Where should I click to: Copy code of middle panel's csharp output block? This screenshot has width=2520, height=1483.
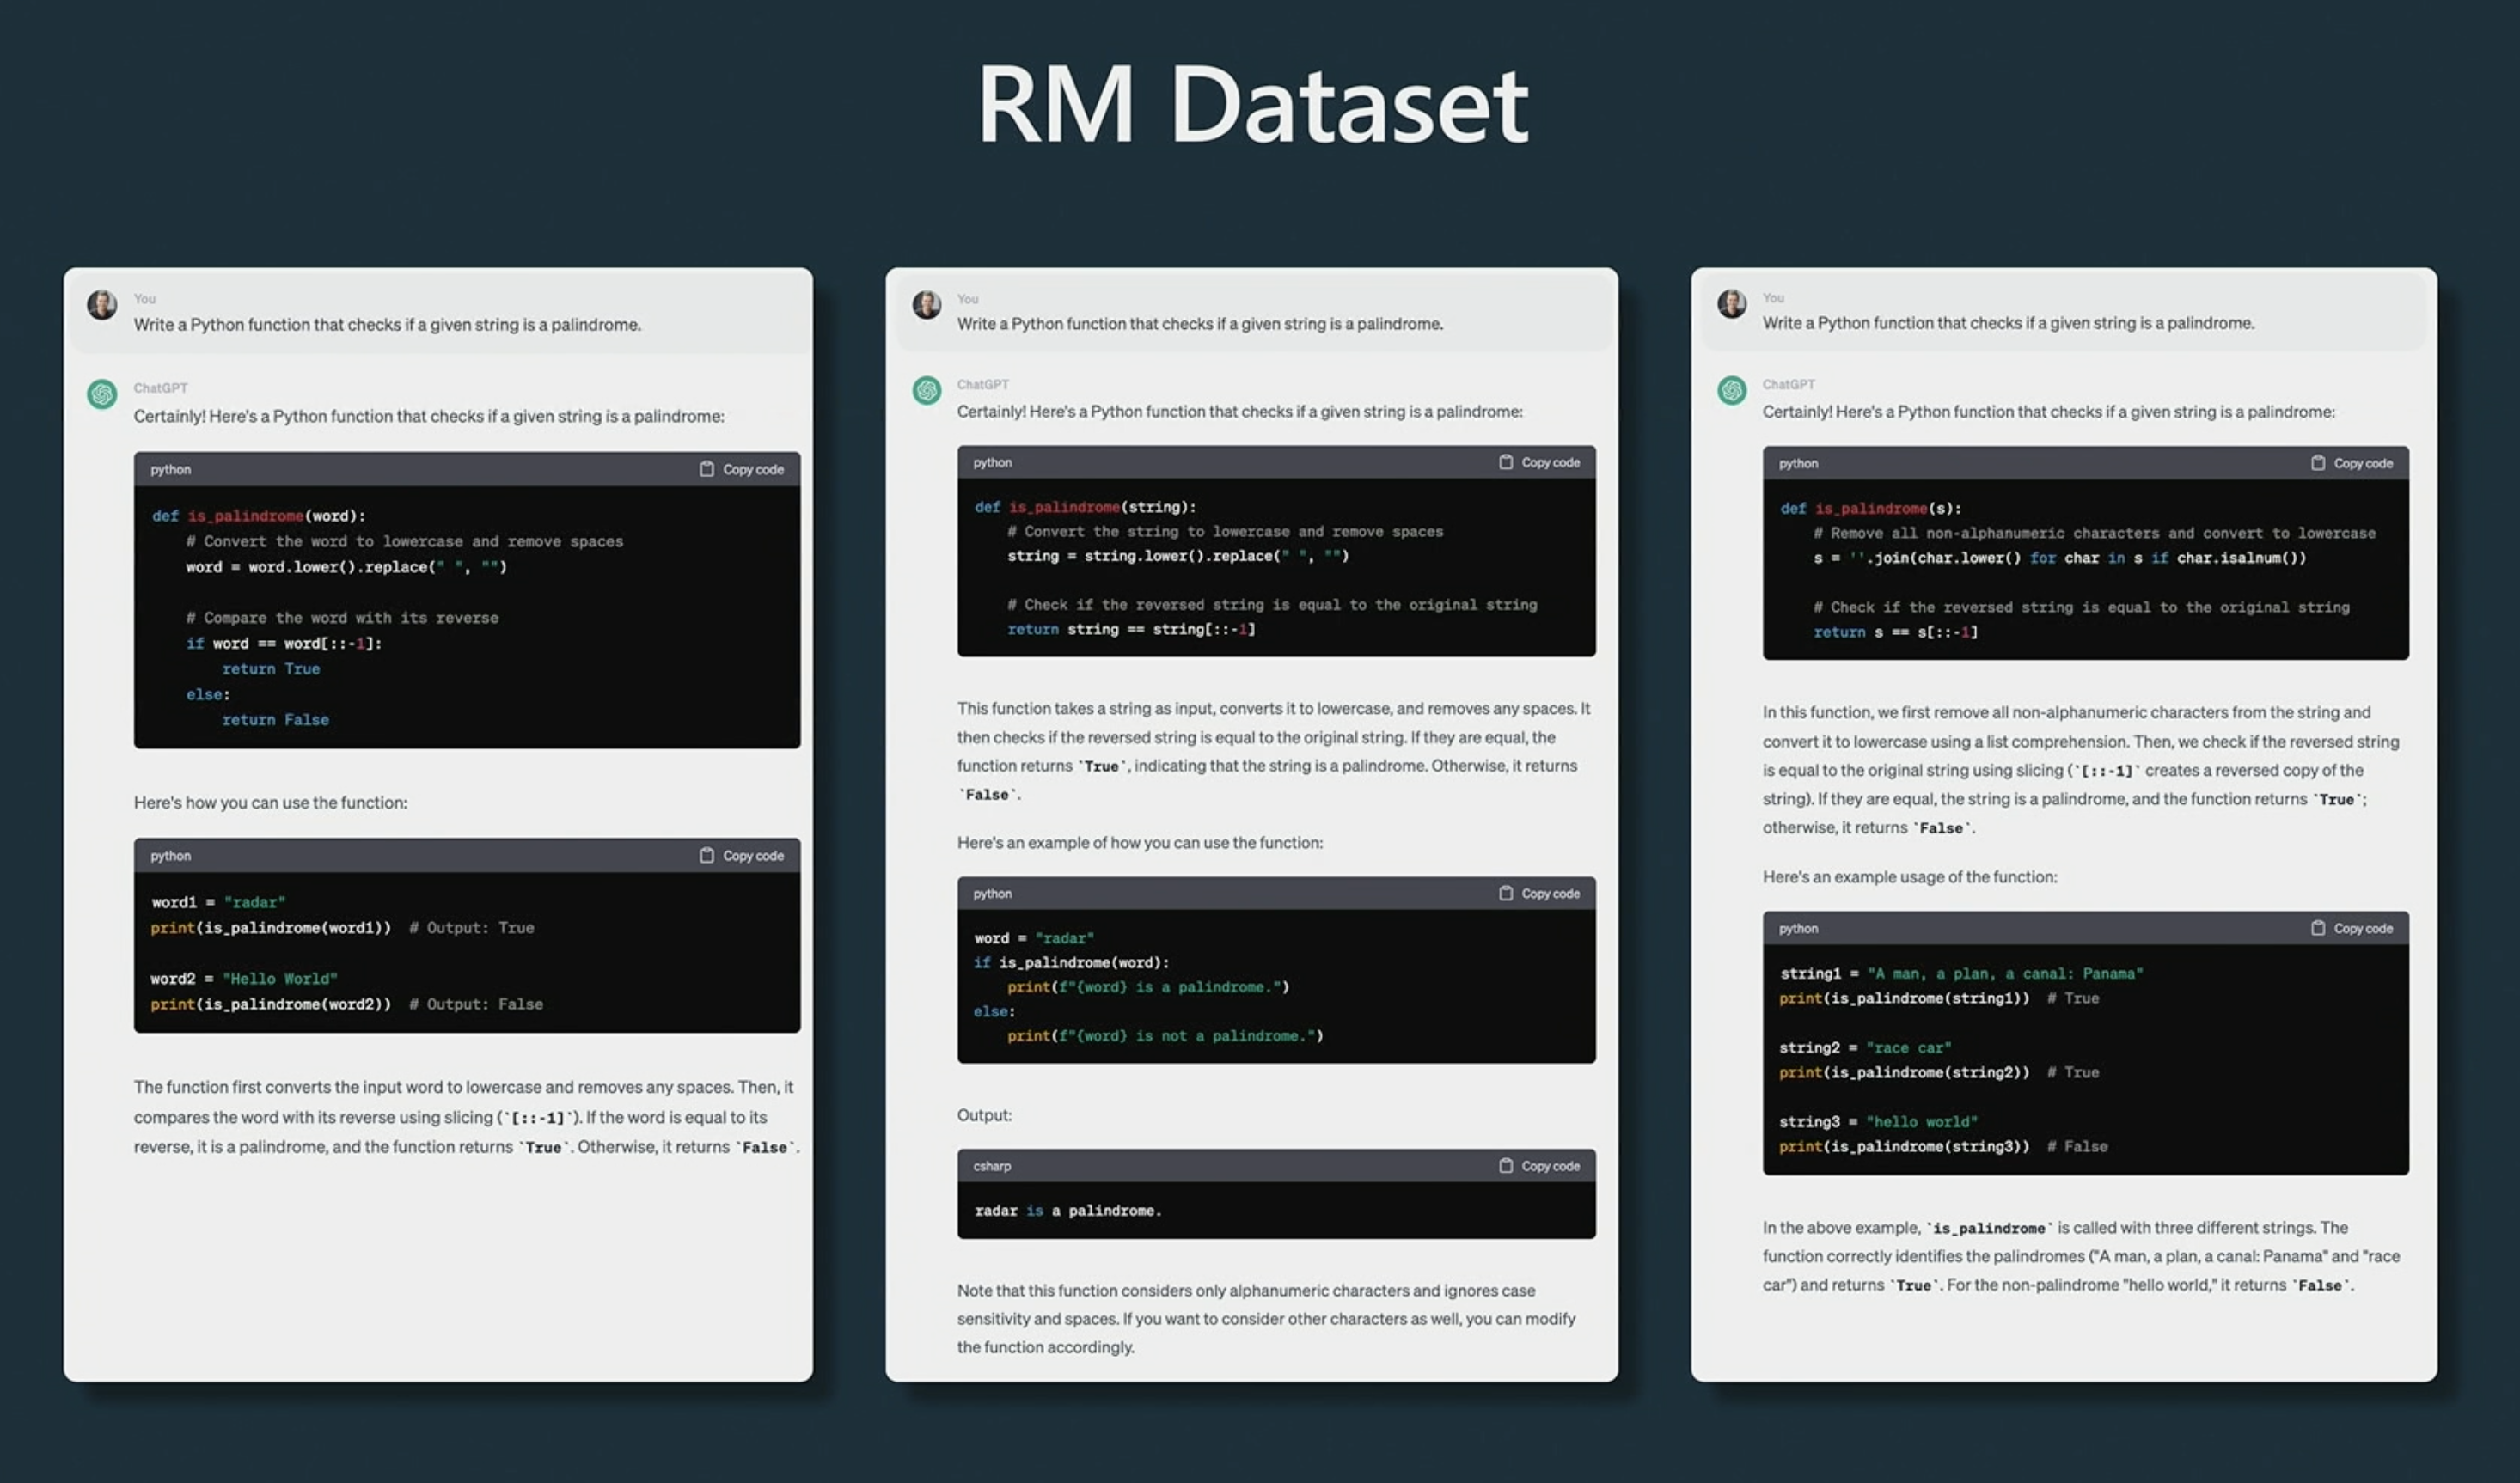(x=1539, y=1166)
